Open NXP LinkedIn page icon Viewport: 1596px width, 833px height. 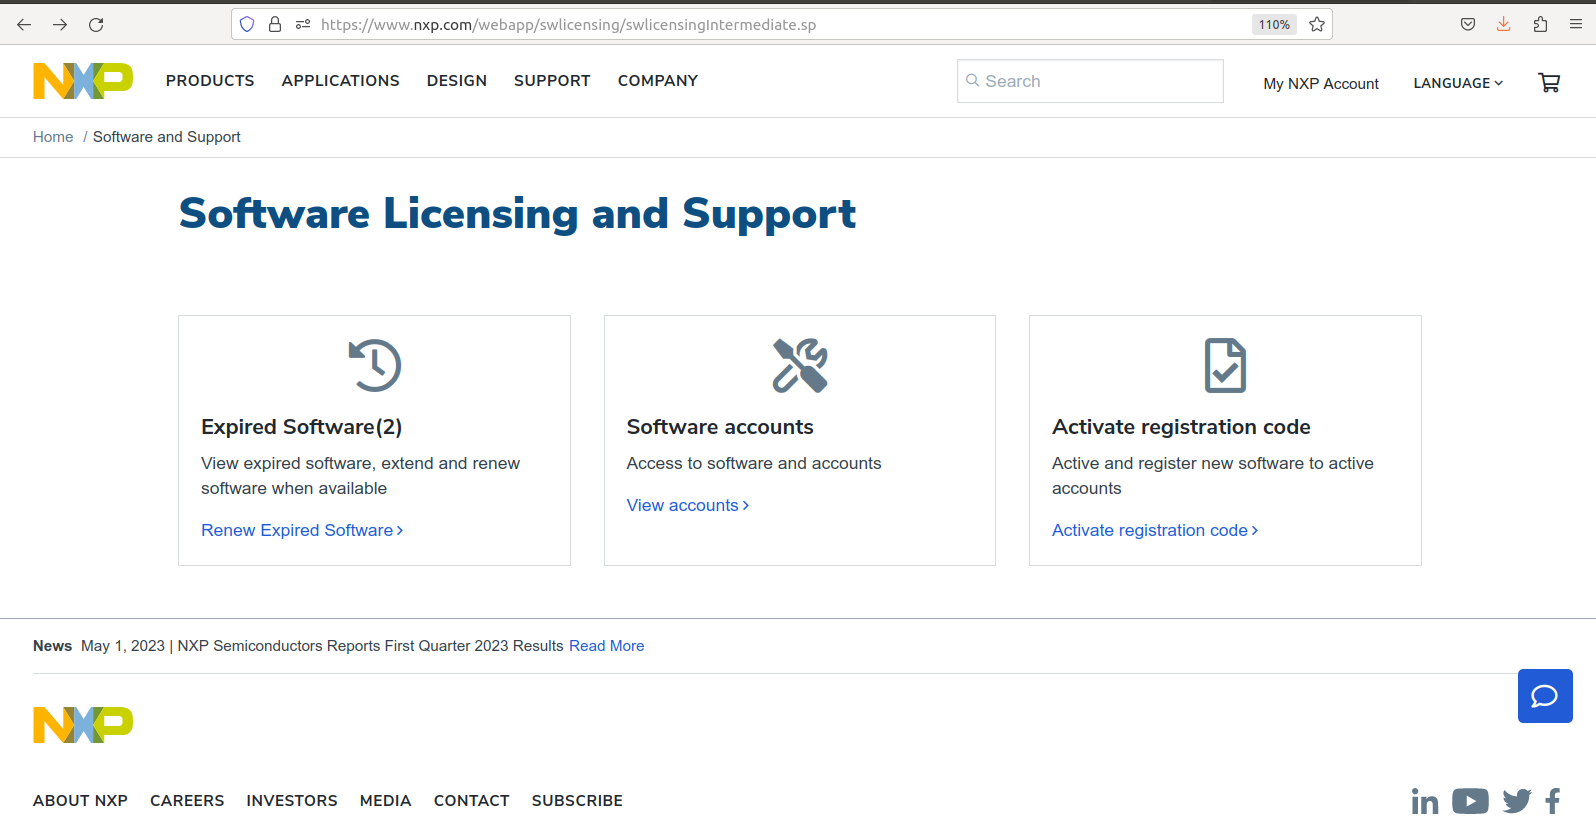(1425, 801)
